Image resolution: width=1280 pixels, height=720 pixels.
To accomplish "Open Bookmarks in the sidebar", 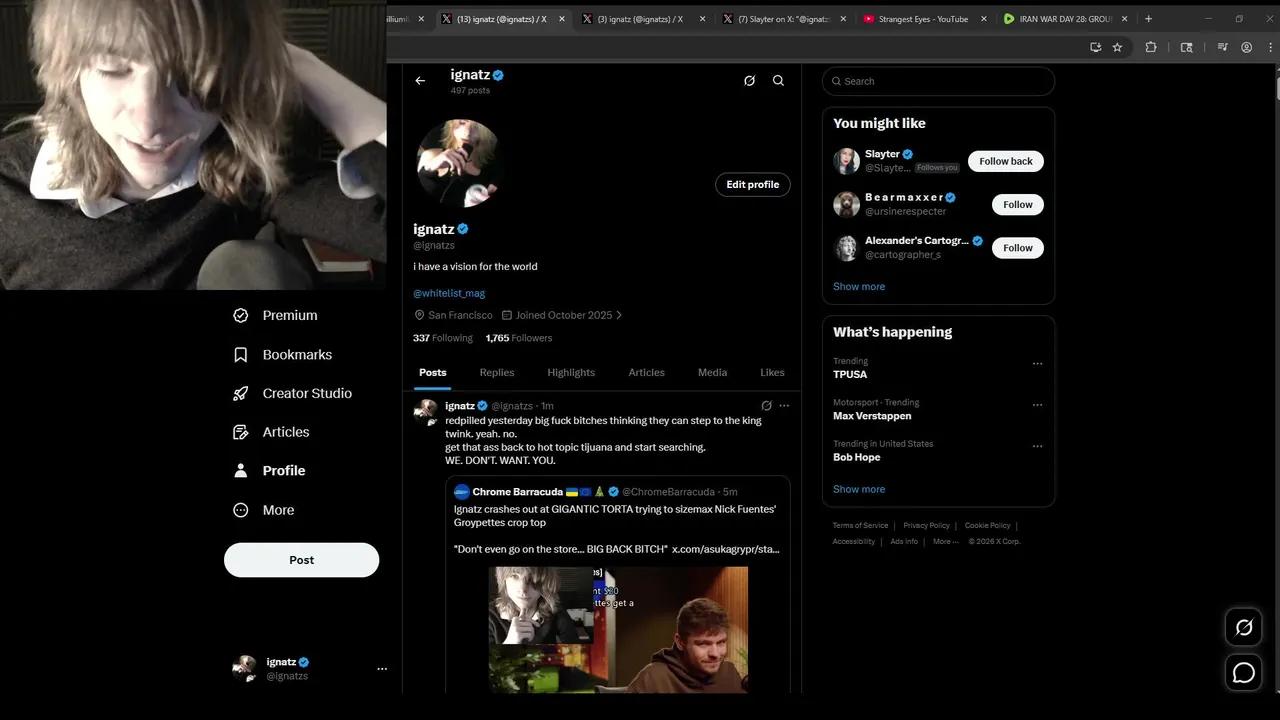I will [x=283, y=355].
